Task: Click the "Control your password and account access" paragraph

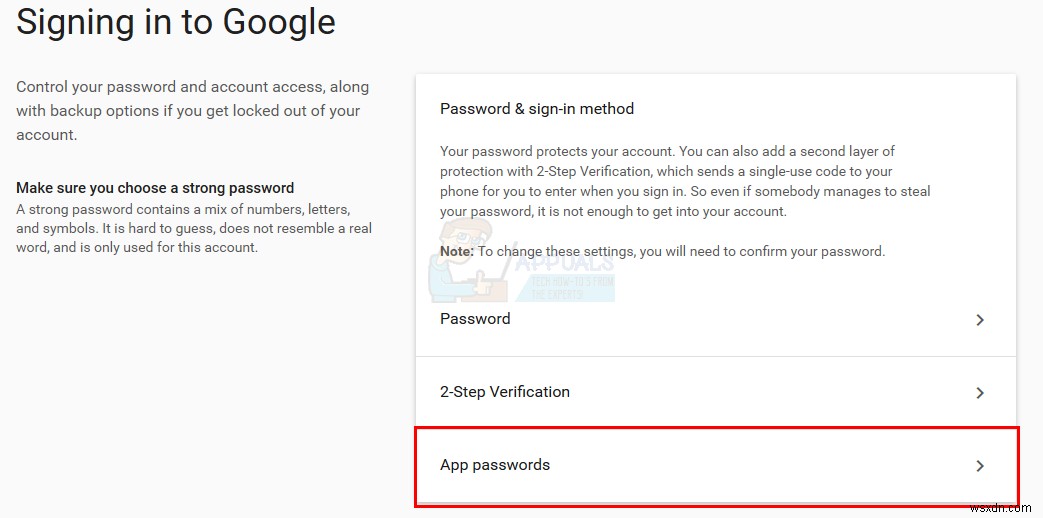Action: (192, 111)
